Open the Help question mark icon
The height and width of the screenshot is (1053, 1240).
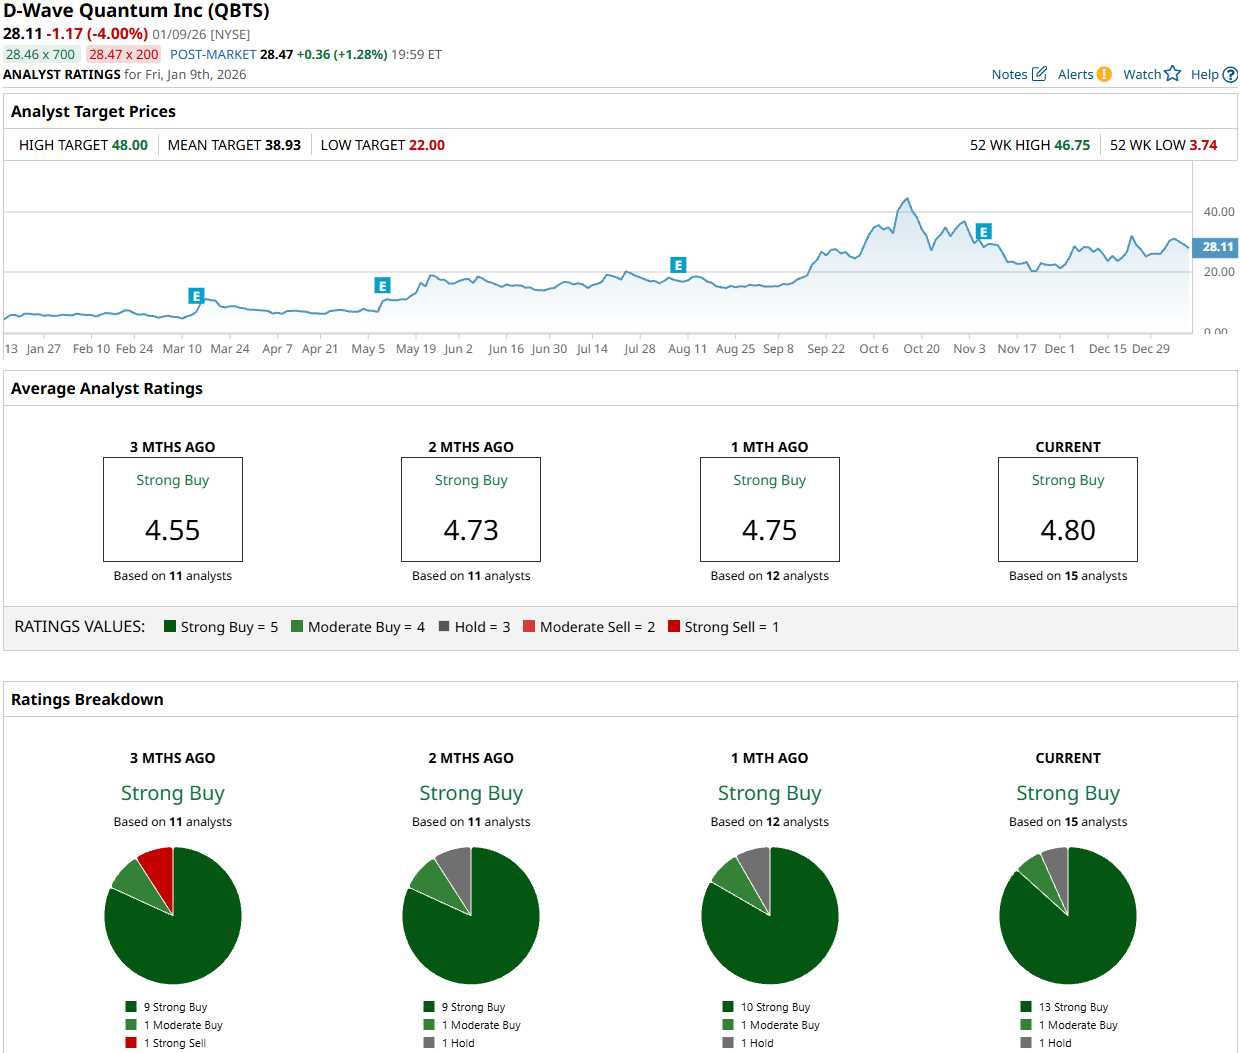pyautogui.click(x=1230, y=75)
